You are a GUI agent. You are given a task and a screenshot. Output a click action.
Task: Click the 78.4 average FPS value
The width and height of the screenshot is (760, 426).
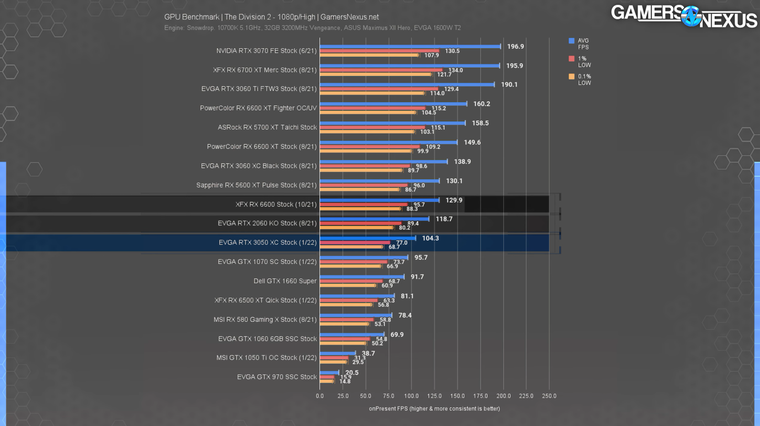coord(405,316)
